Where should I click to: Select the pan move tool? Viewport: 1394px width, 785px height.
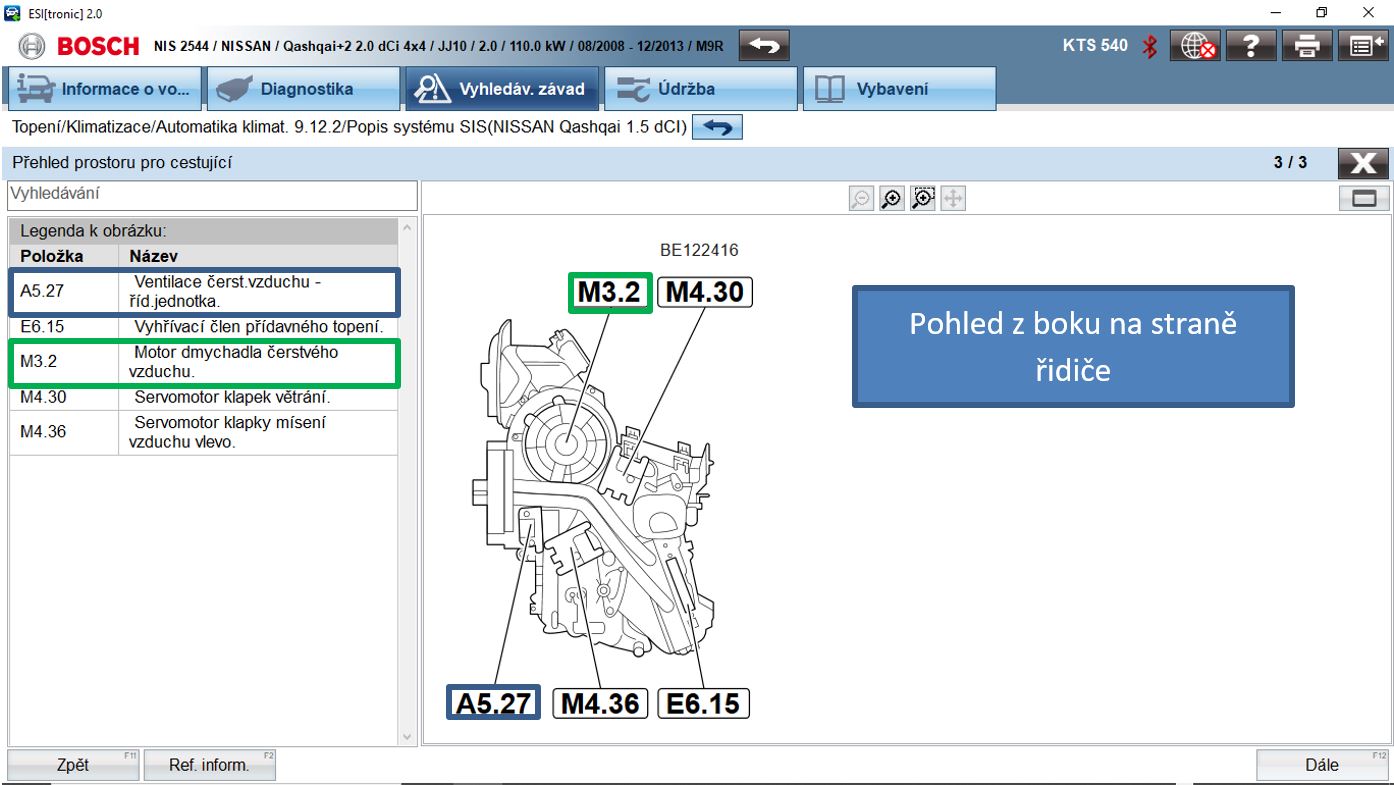pos(953,199)
